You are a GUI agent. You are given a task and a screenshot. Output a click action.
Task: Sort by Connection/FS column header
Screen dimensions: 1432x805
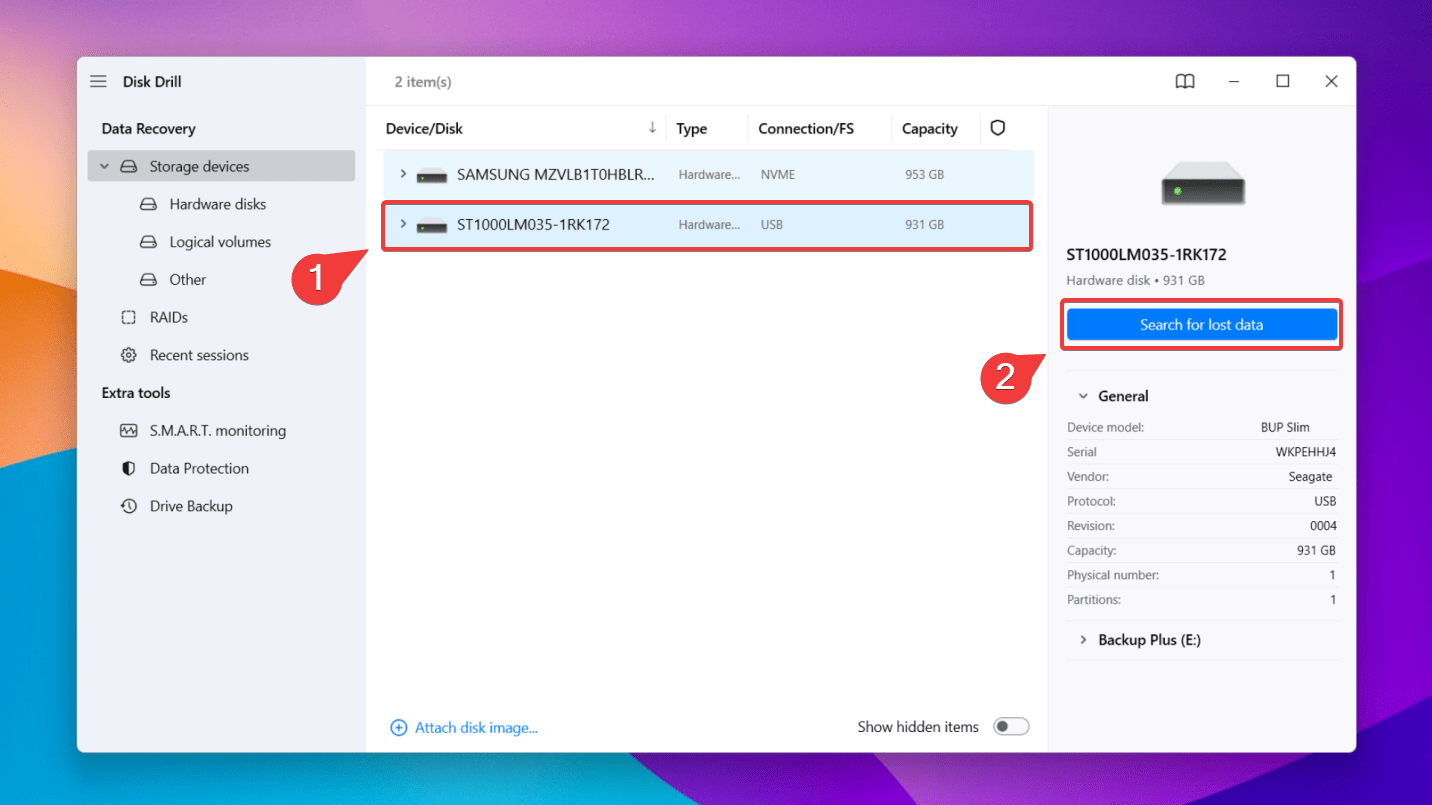click(806, 128)
